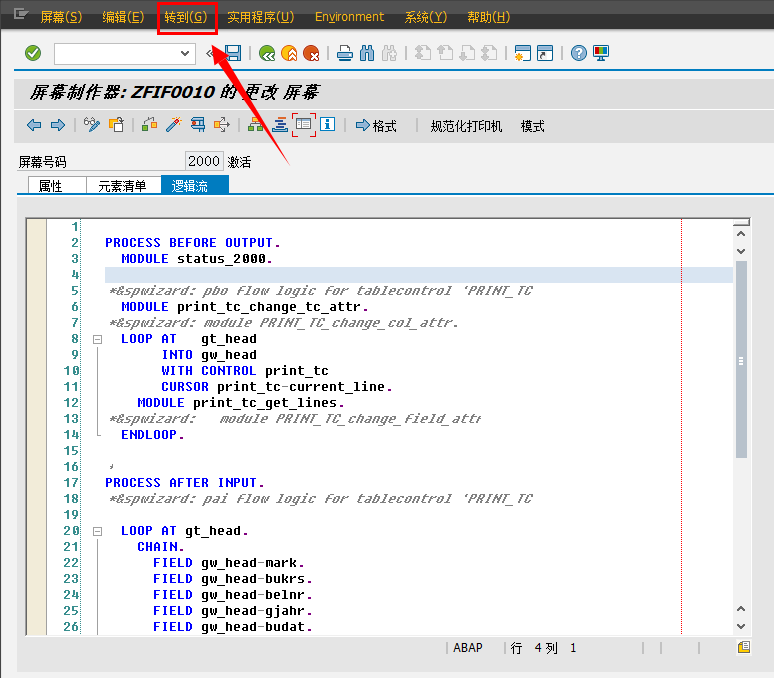Click the 规范化打印机 pretty printer button
The image size is (774, 678).
[466, 126]
